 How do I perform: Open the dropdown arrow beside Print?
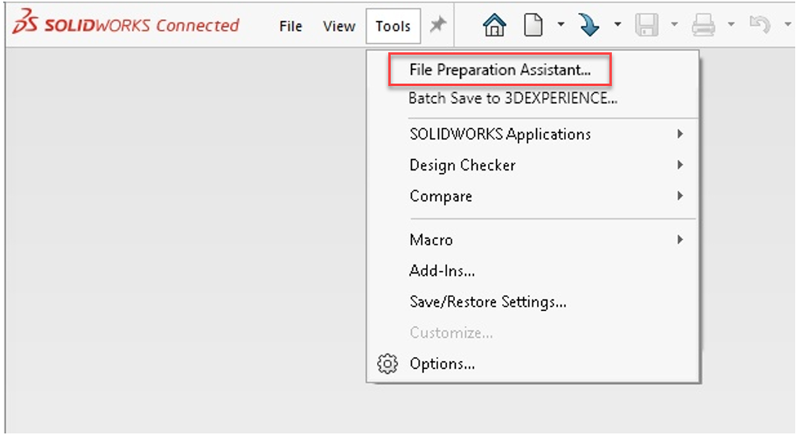click(731, 26)
